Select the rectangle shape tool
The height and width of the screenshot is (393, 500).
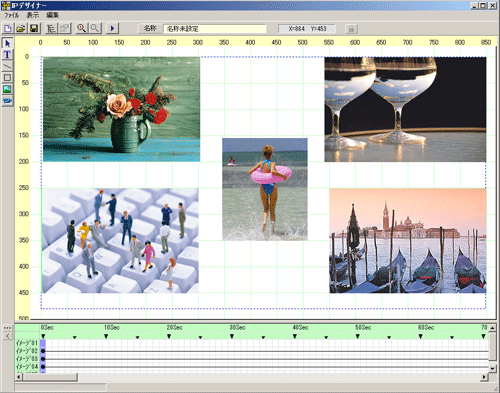[7, 78]
